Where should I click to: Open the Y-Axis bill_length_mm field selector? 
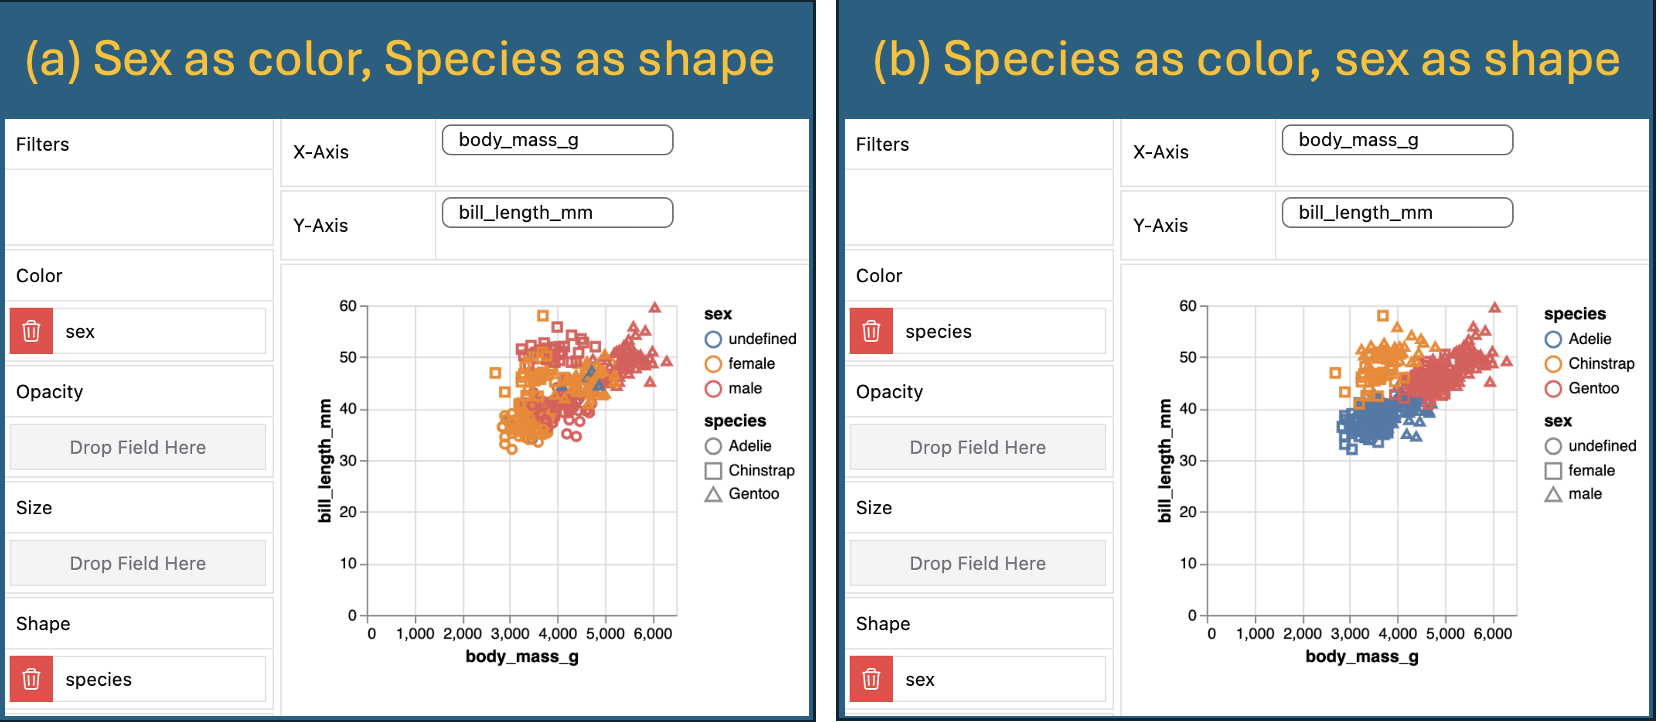click(x=557, y=212)
